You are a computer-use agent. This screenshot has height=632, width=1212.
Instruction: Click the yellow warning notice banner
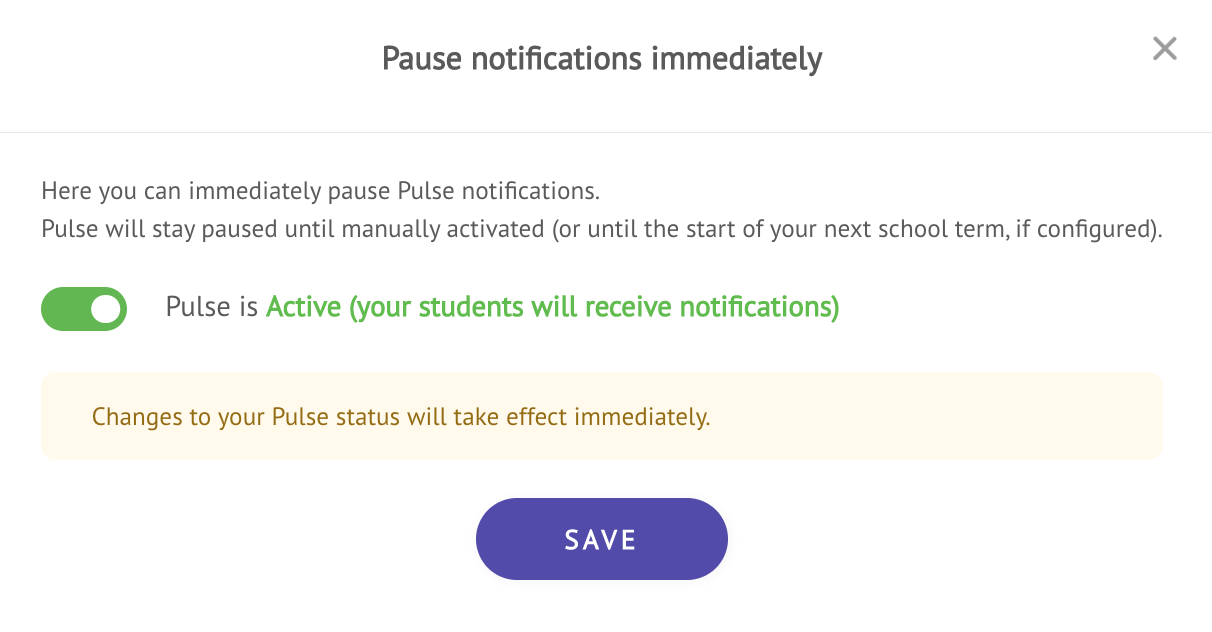[601, 416]
